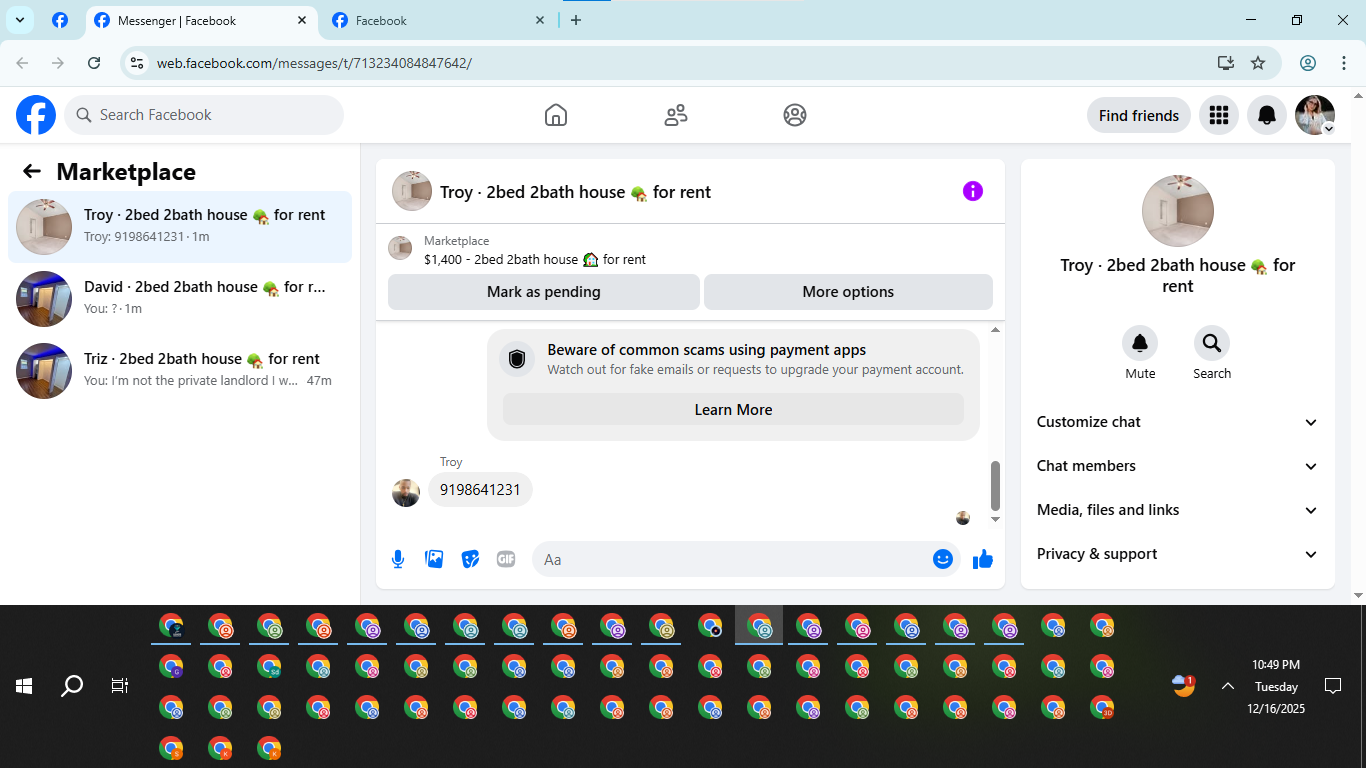Click inside the Search Facebook field
Image resolution: width=1366 pixels, height=768 pixels.
tap(204, 115)
